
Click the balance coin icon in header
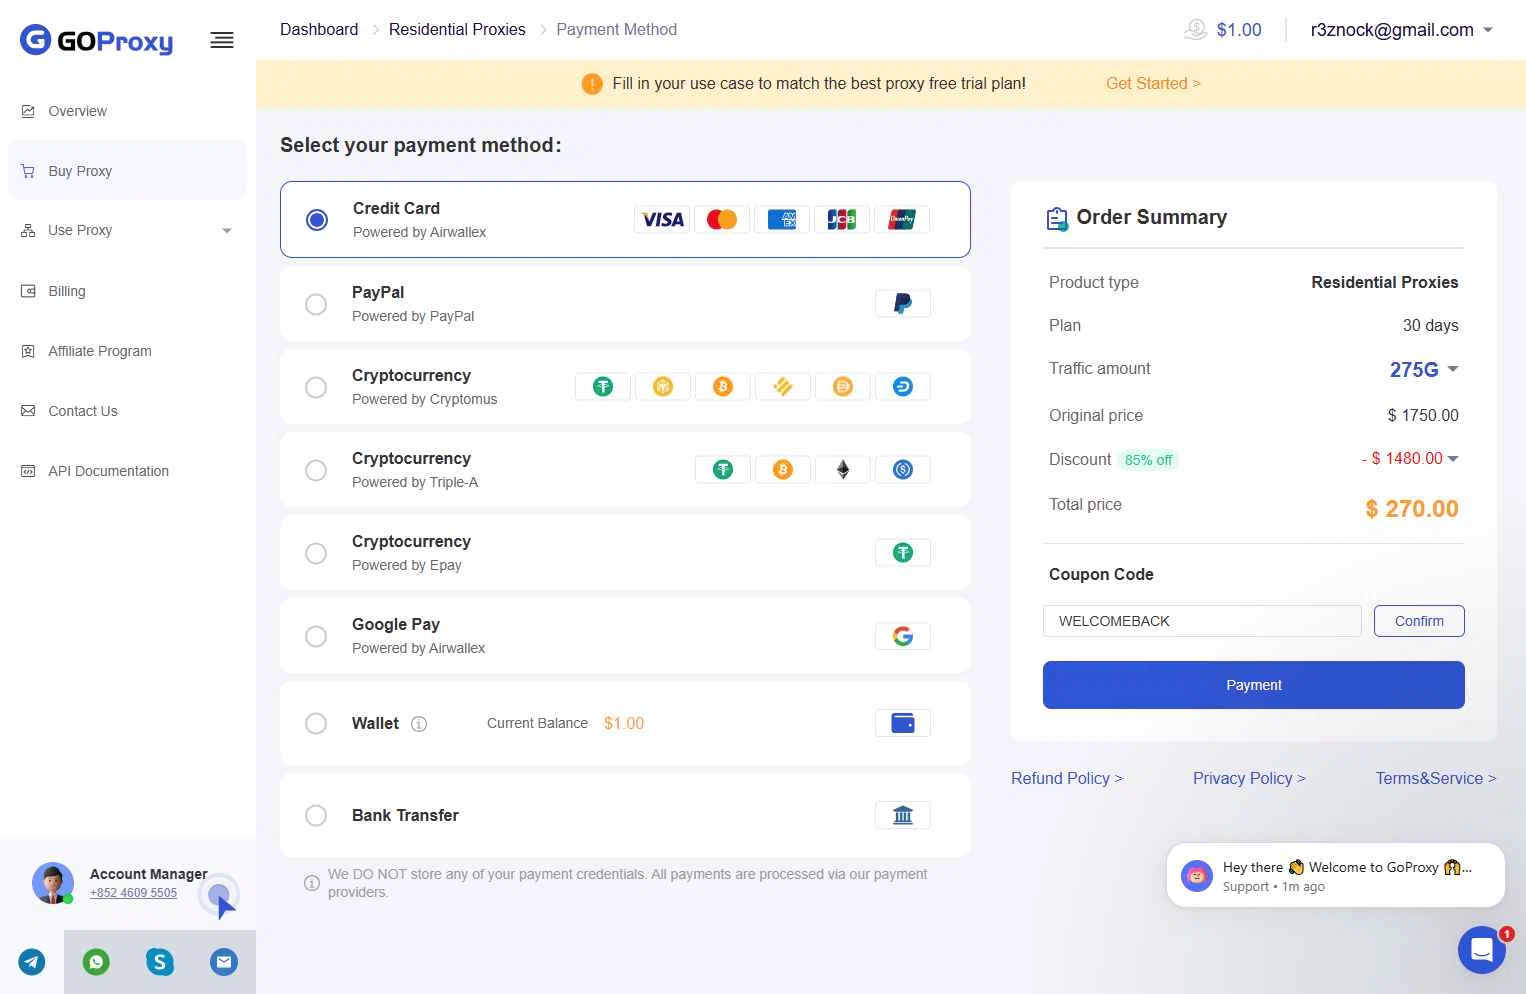point(1195,30)
